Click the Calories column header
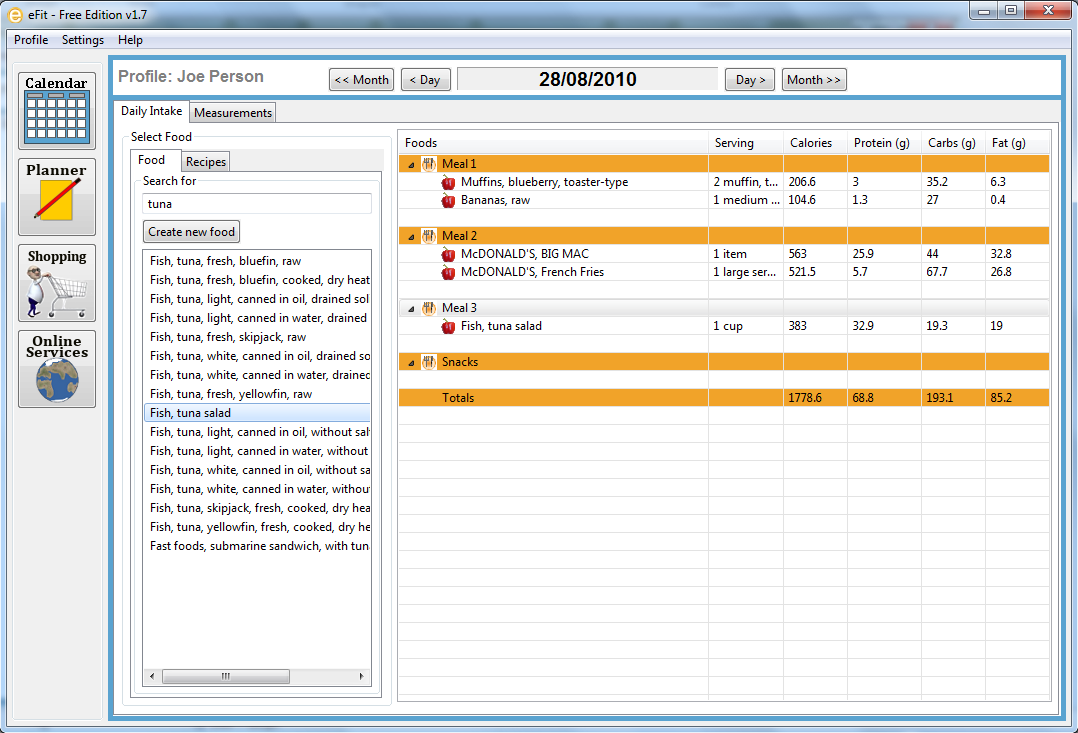The width and height of the screenshot is (1078, 733). pos(815,143)
